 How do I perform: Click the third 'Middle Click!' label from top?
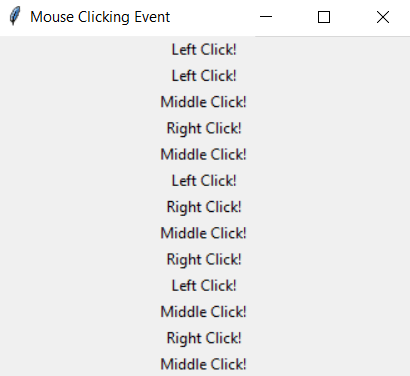[x=203, y=233]
